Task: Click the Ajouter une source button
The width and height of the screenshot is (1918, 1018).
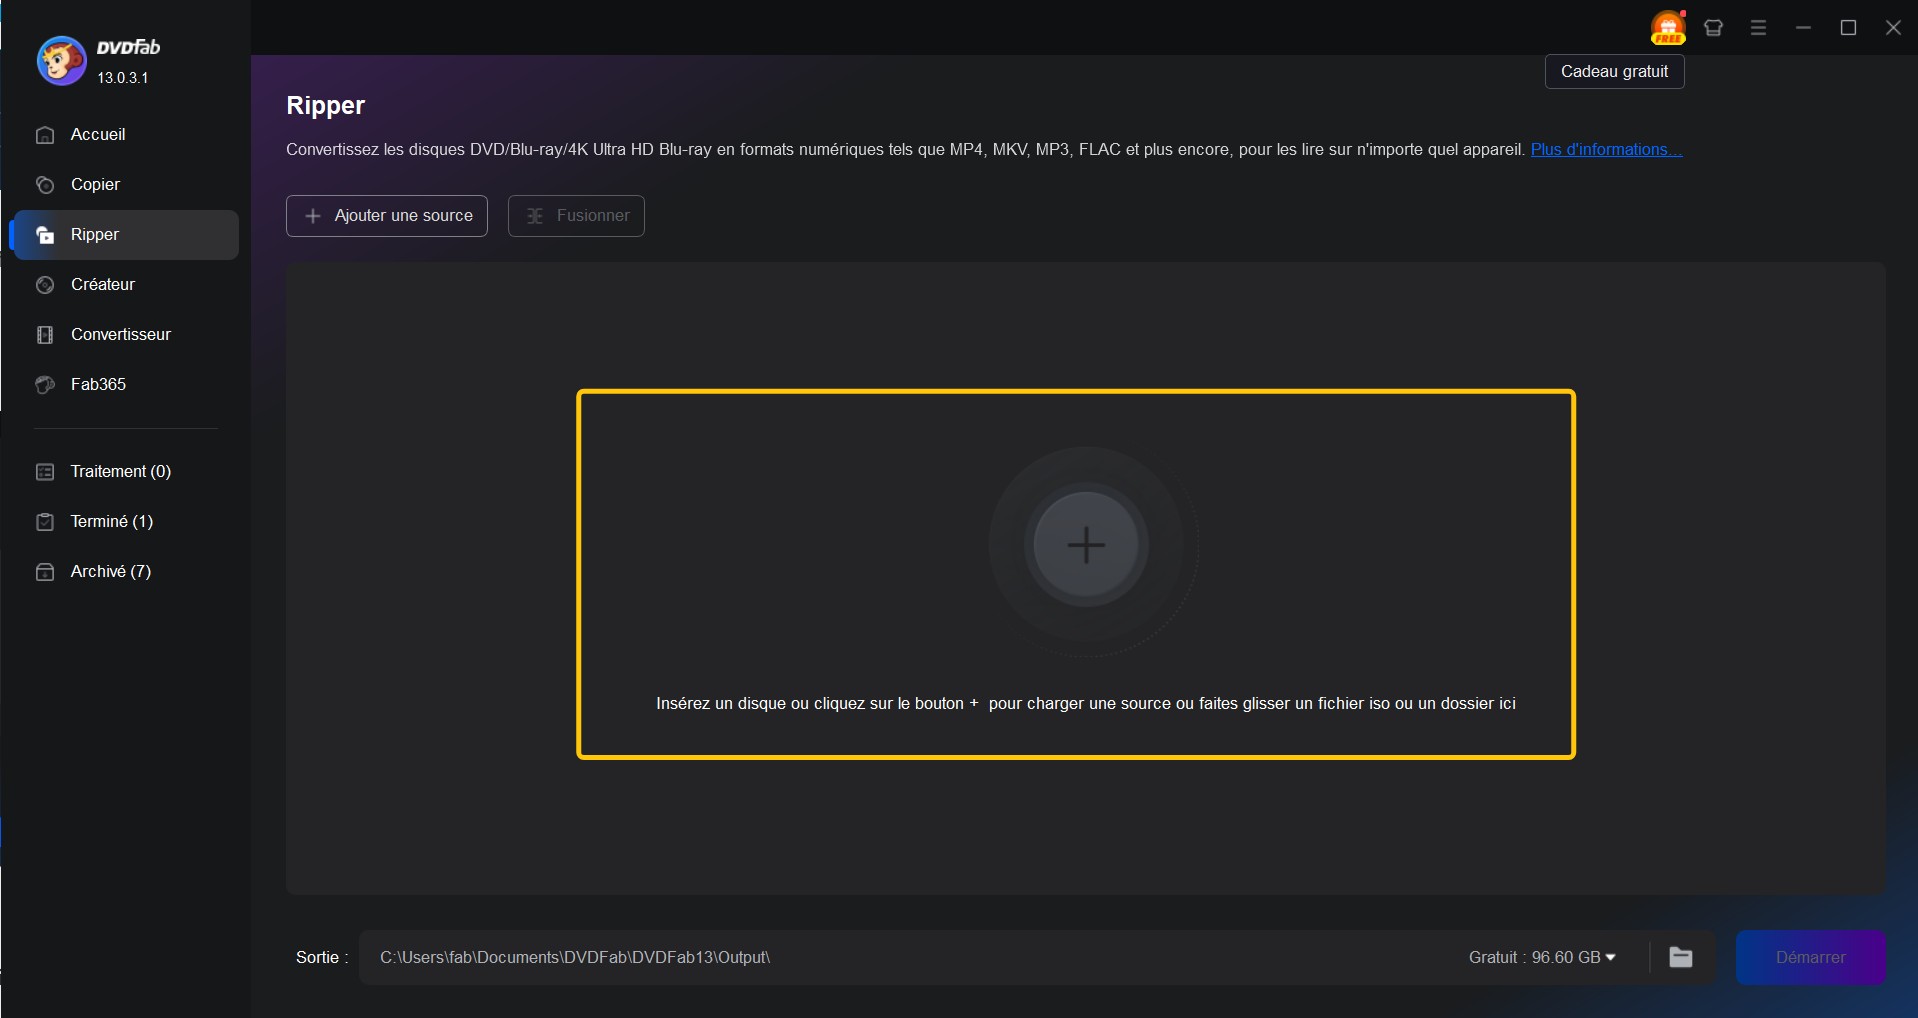Action: [387, 216]
